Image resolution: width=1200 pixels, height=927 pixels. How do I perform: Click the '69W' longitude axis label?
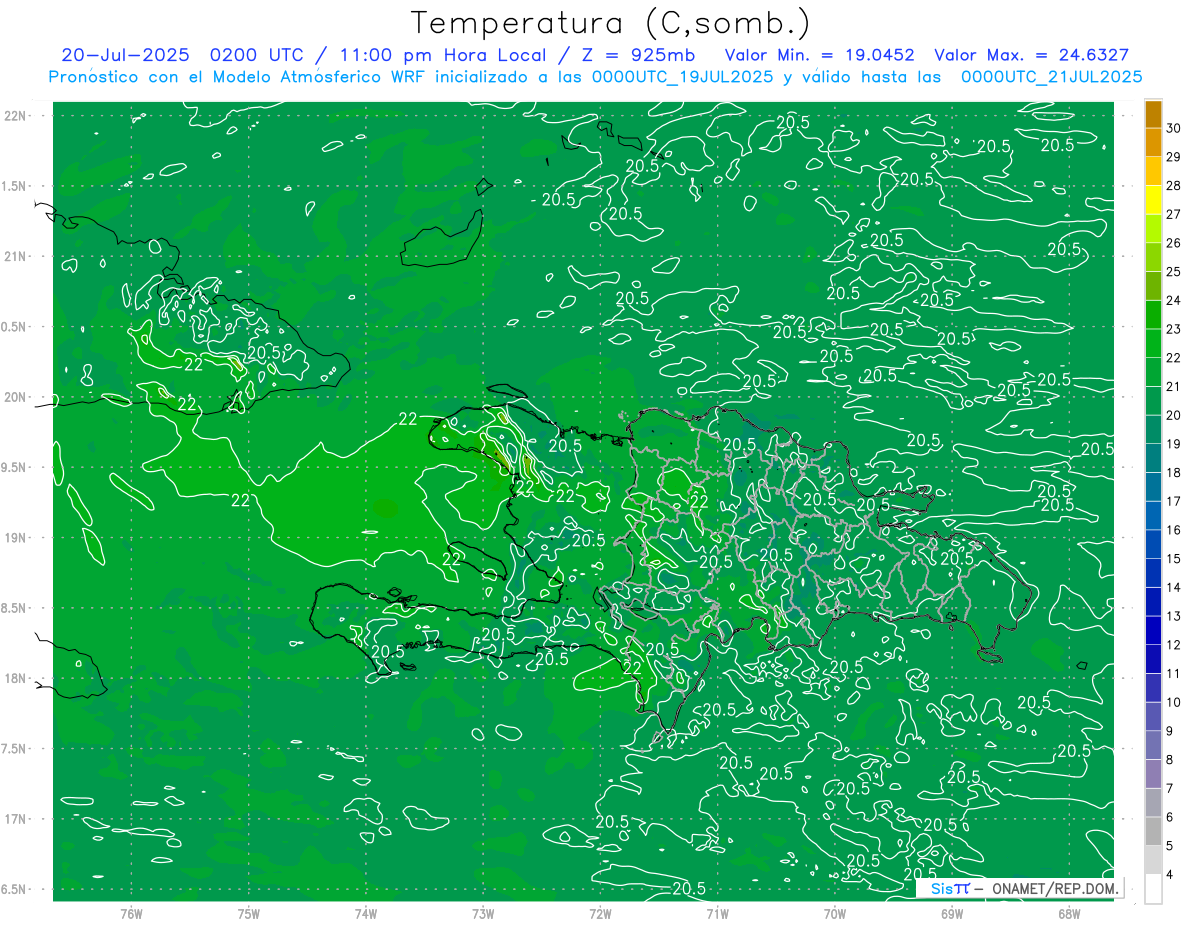coord(952,914)
